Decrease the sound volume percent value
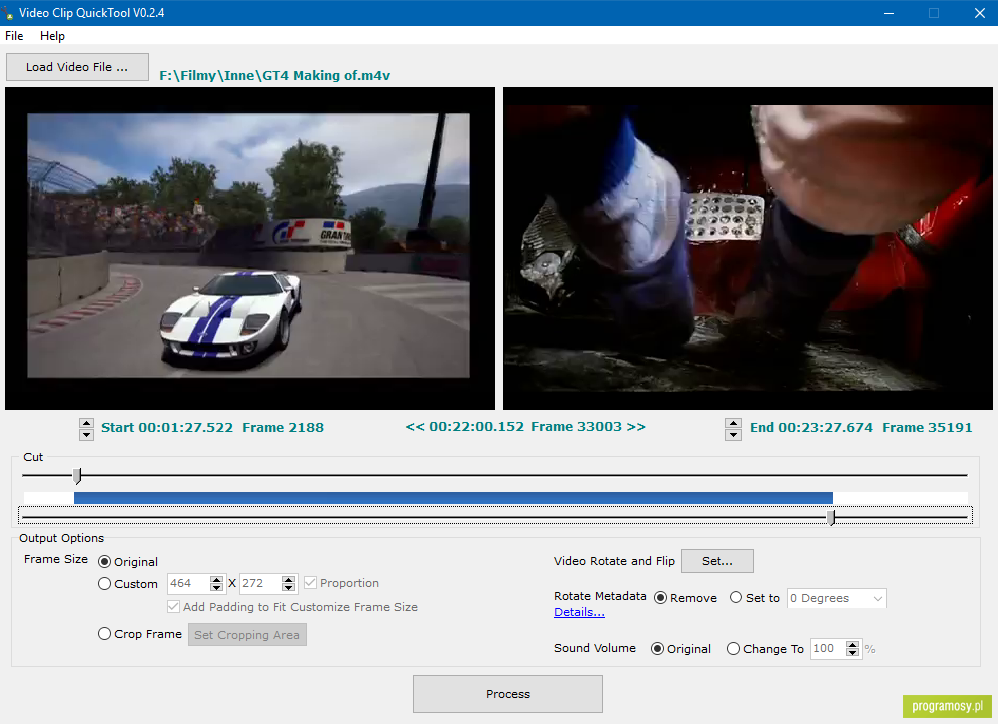This screenshot has height=724, width=998. (852, 653)
